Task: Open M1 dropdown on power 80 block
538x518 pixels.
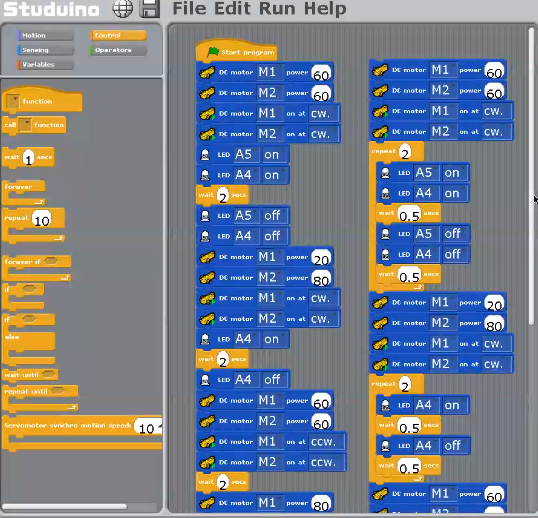Action: click(x=270, y=503)
